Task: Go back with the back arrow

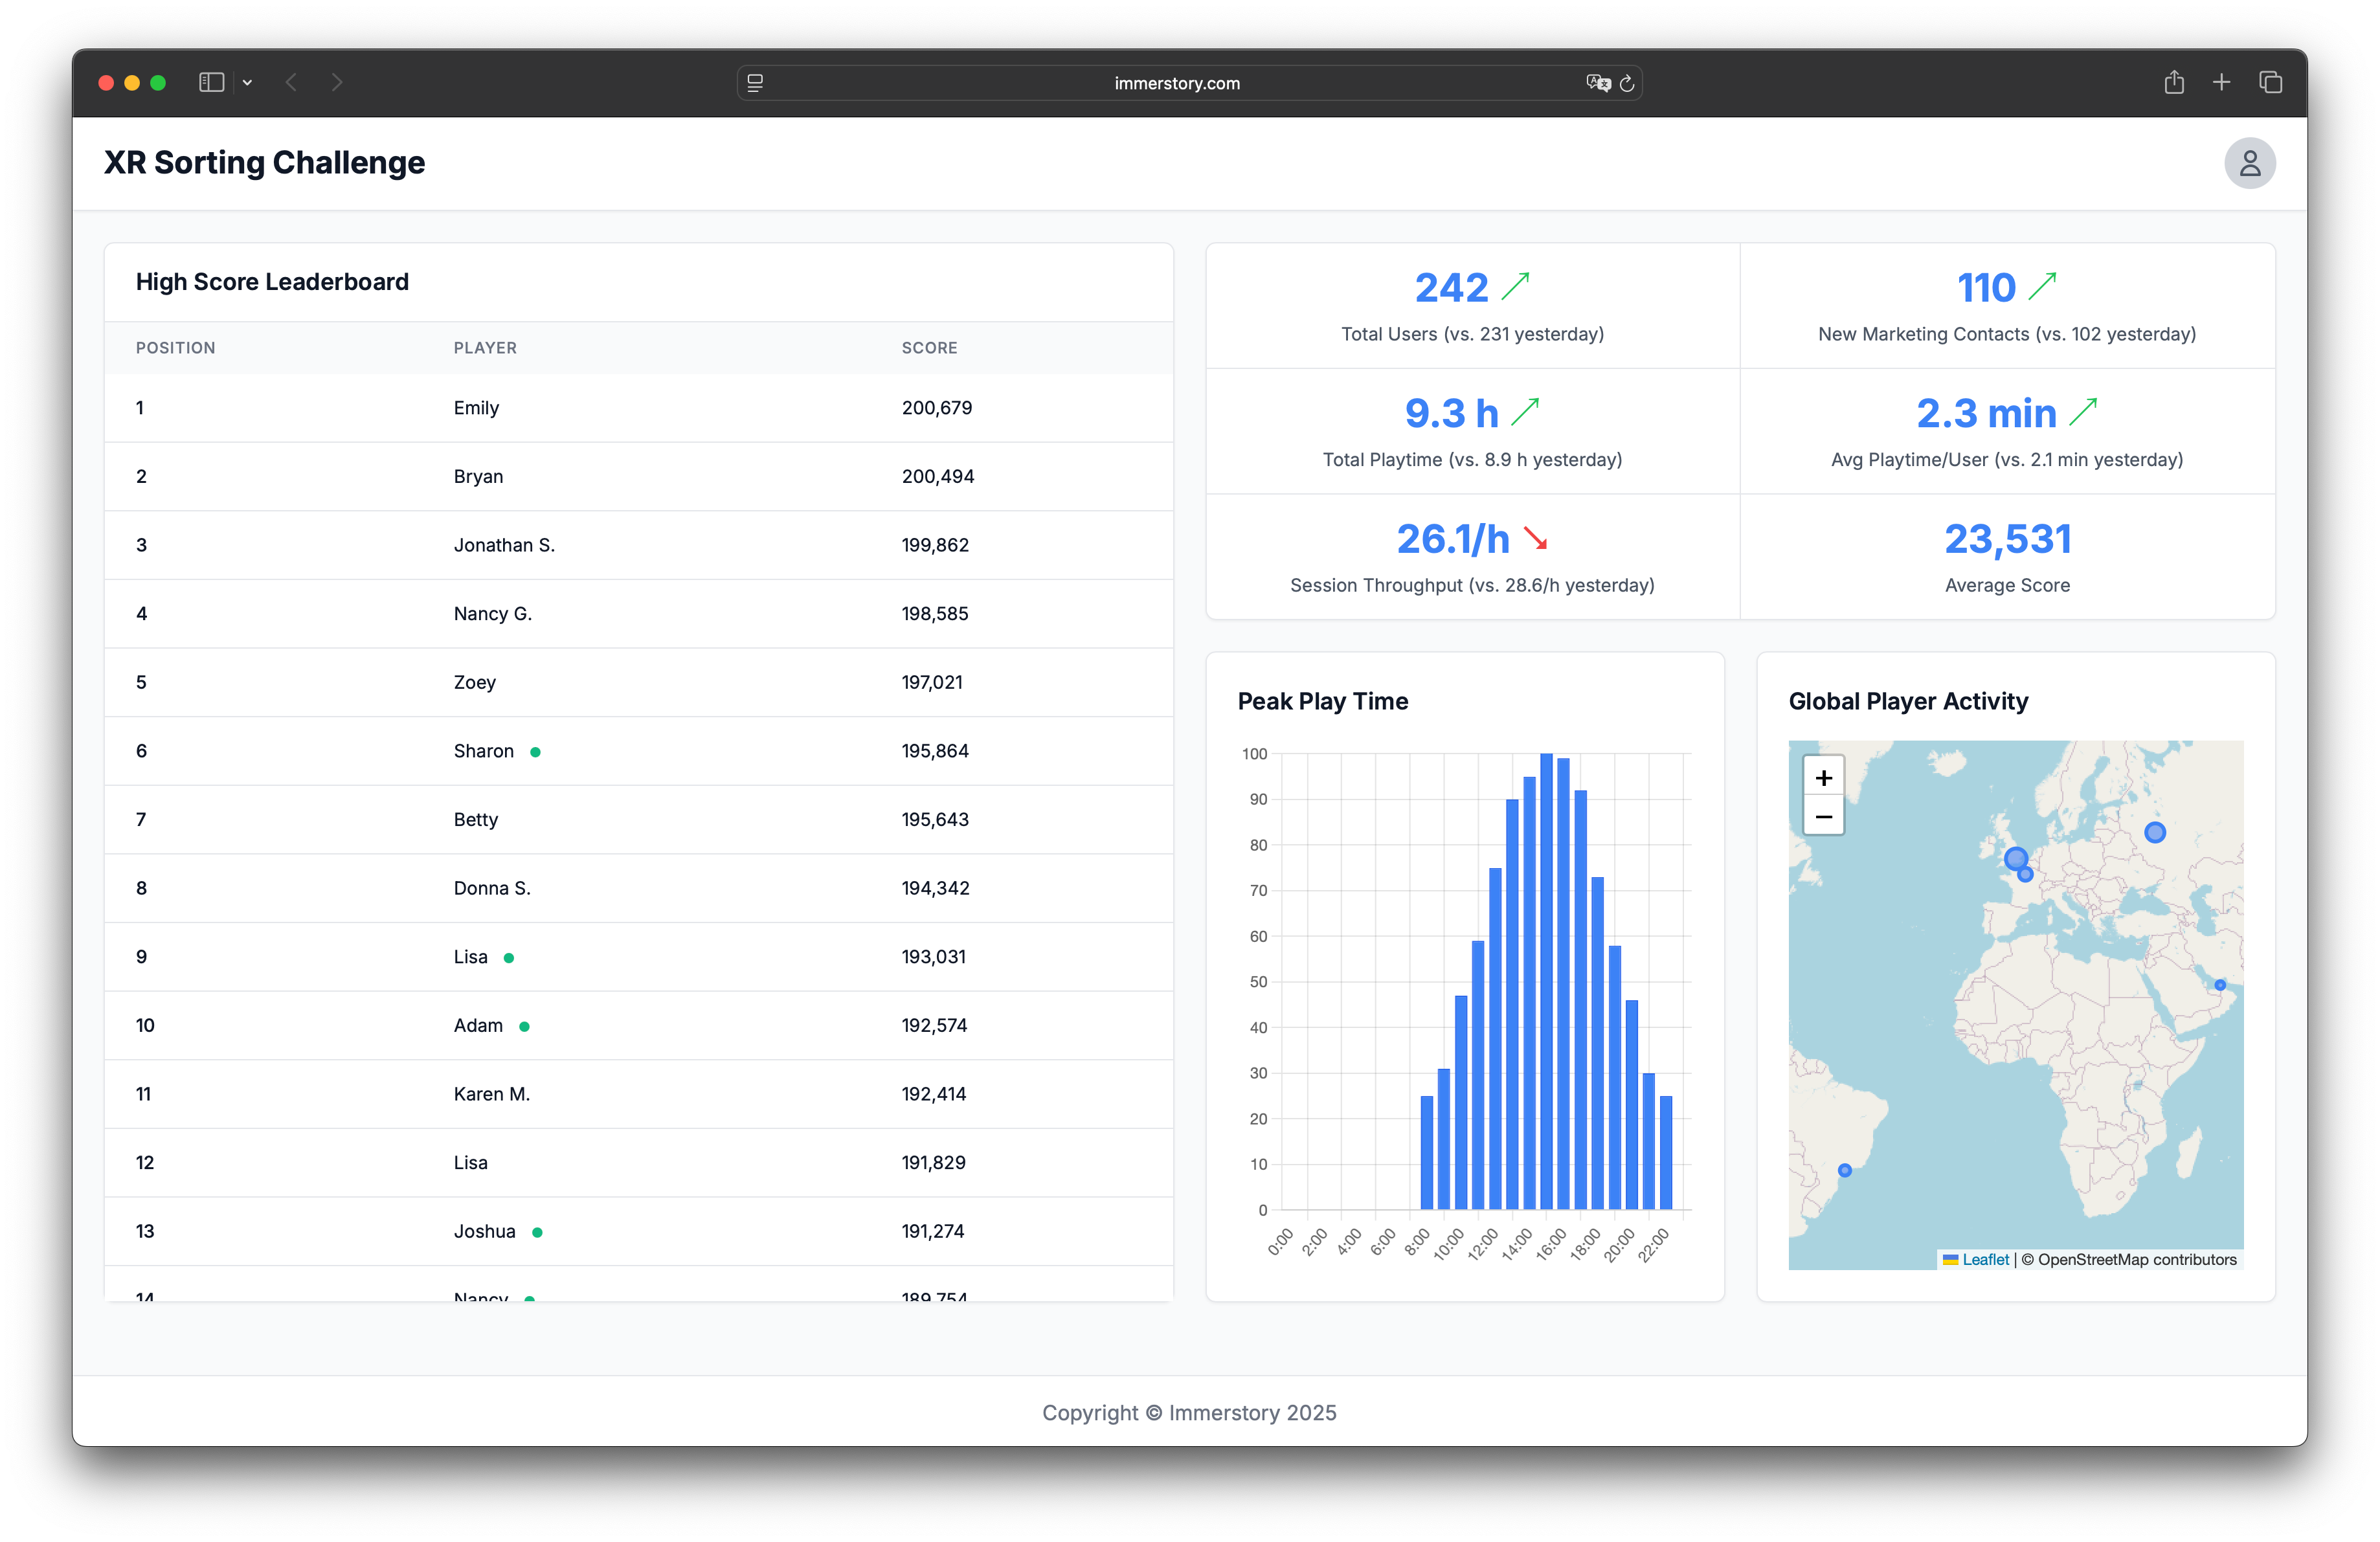Action: coord(291,83)
